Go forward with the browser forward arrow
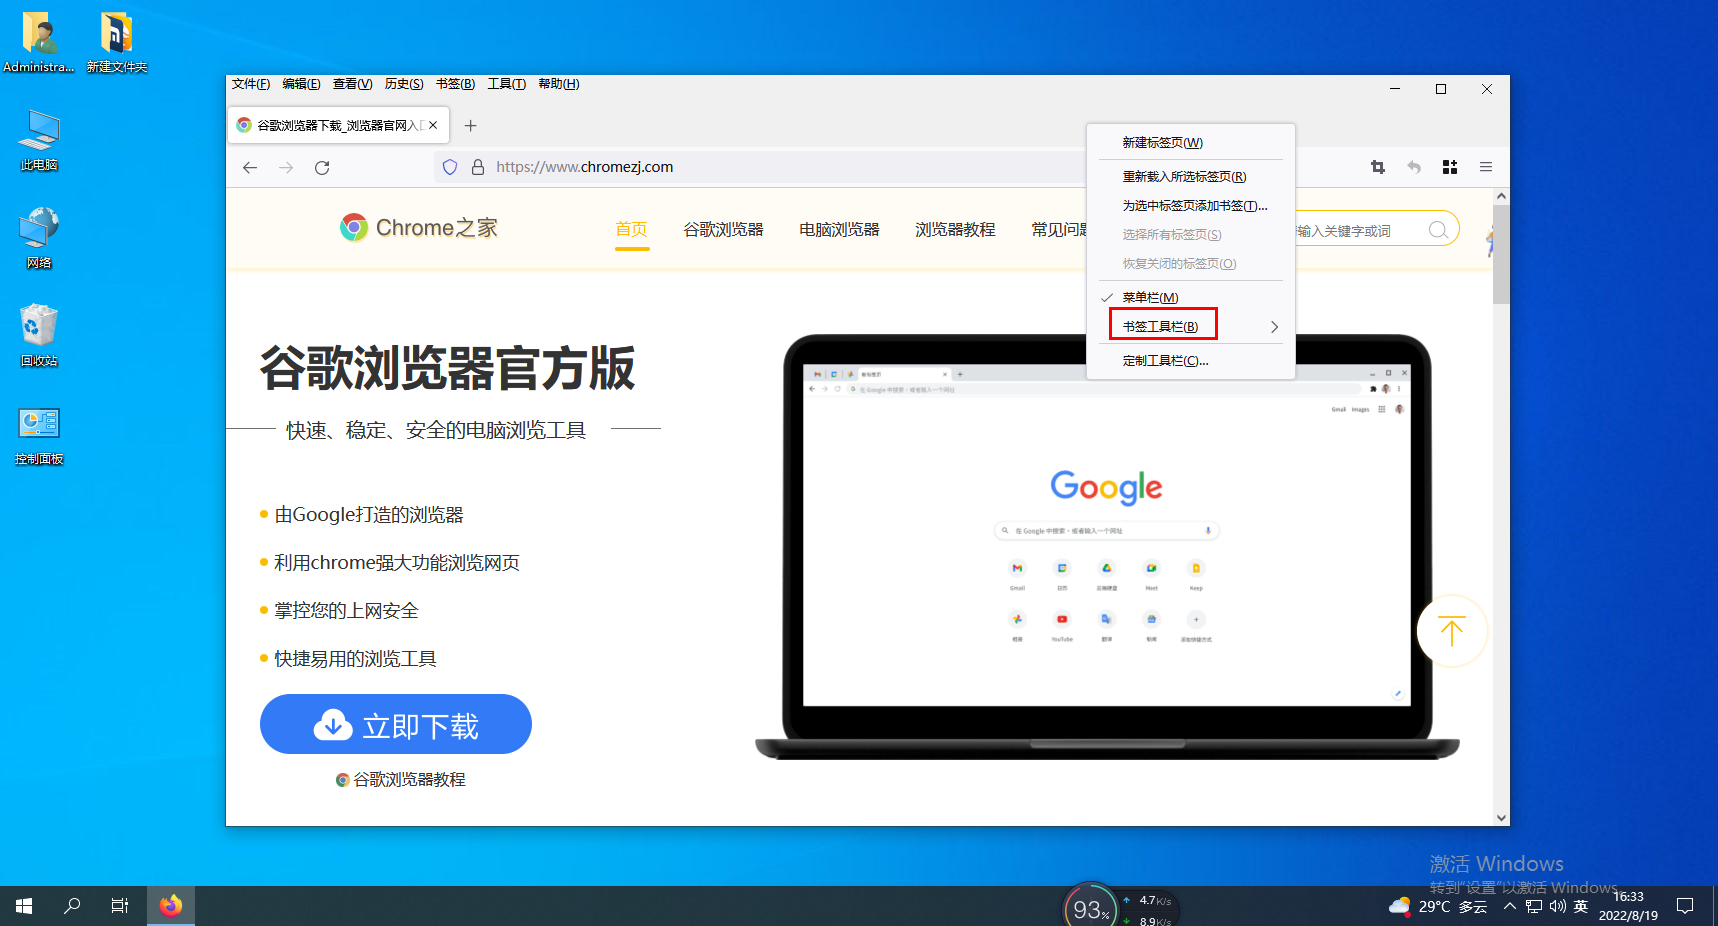This screenshot has height=926, width=1718. (x=286, y=167)
